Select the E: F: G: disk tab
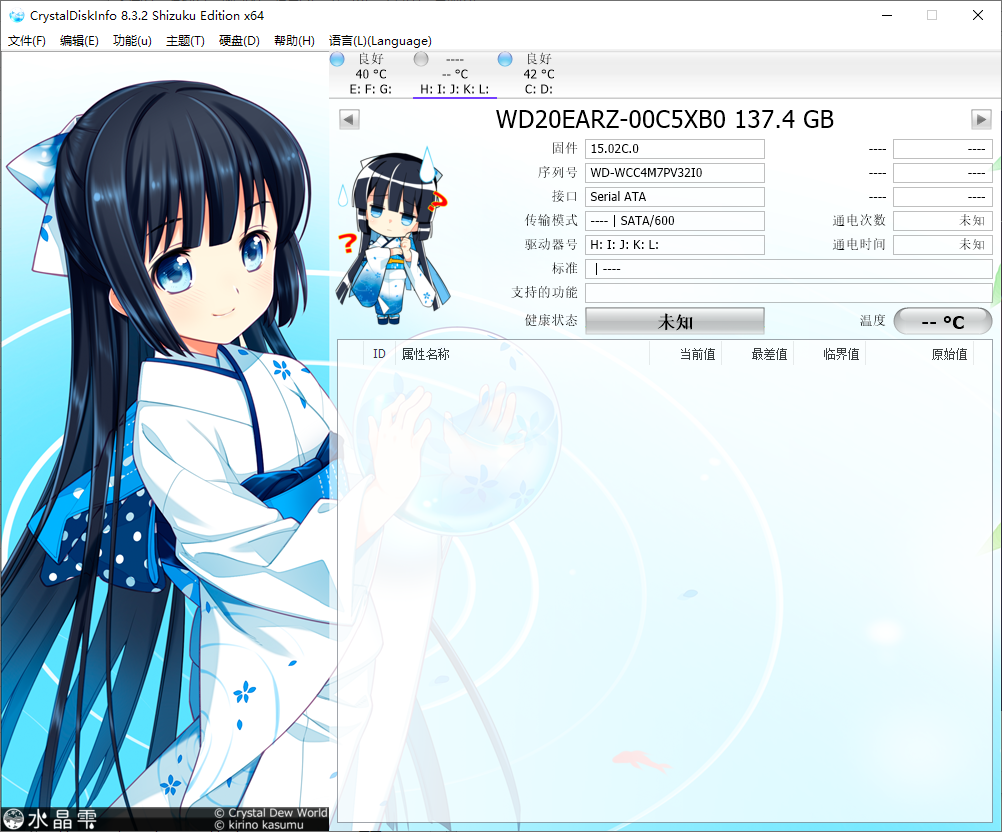Viewport: 1002px width, 832px height. click(x=371, y=74)
